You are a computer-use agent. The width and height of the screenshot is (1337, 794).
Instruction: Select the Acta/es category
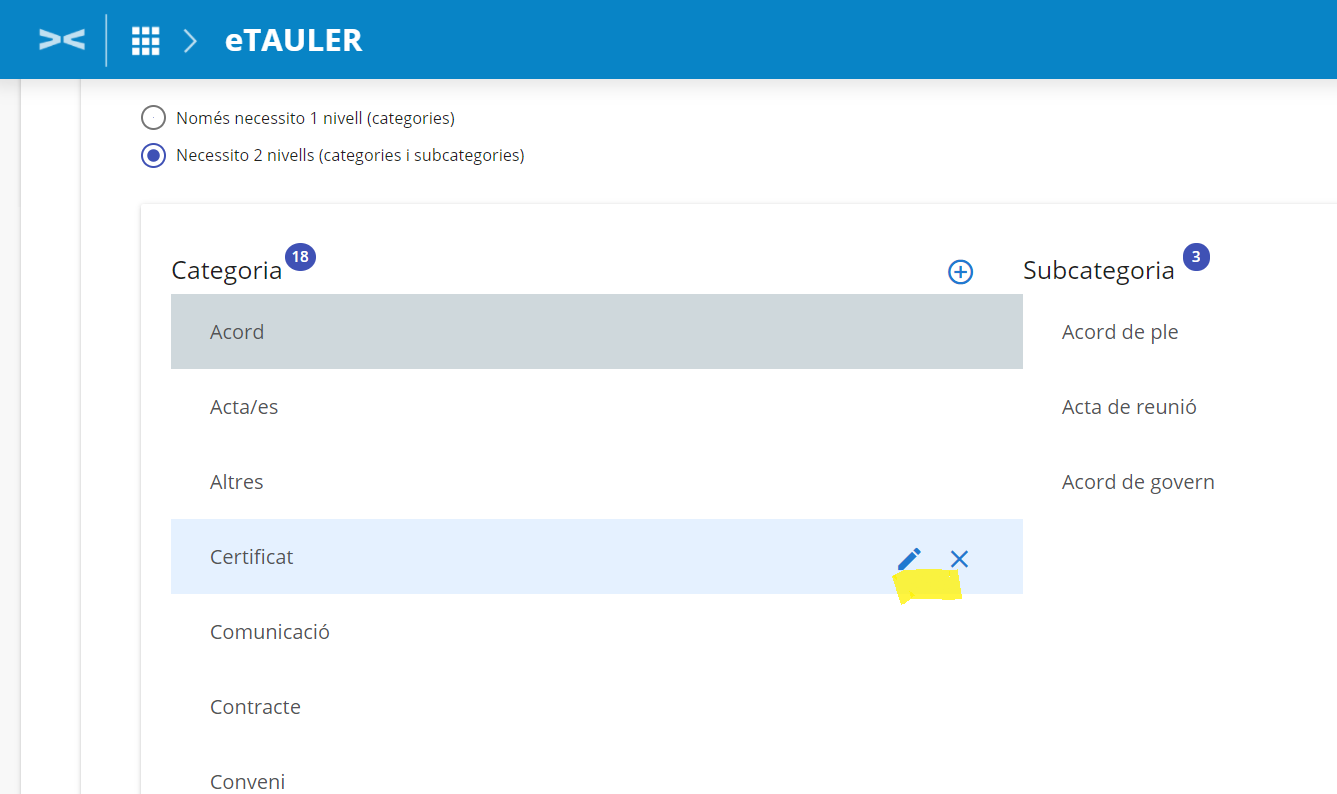coord(244,407)
